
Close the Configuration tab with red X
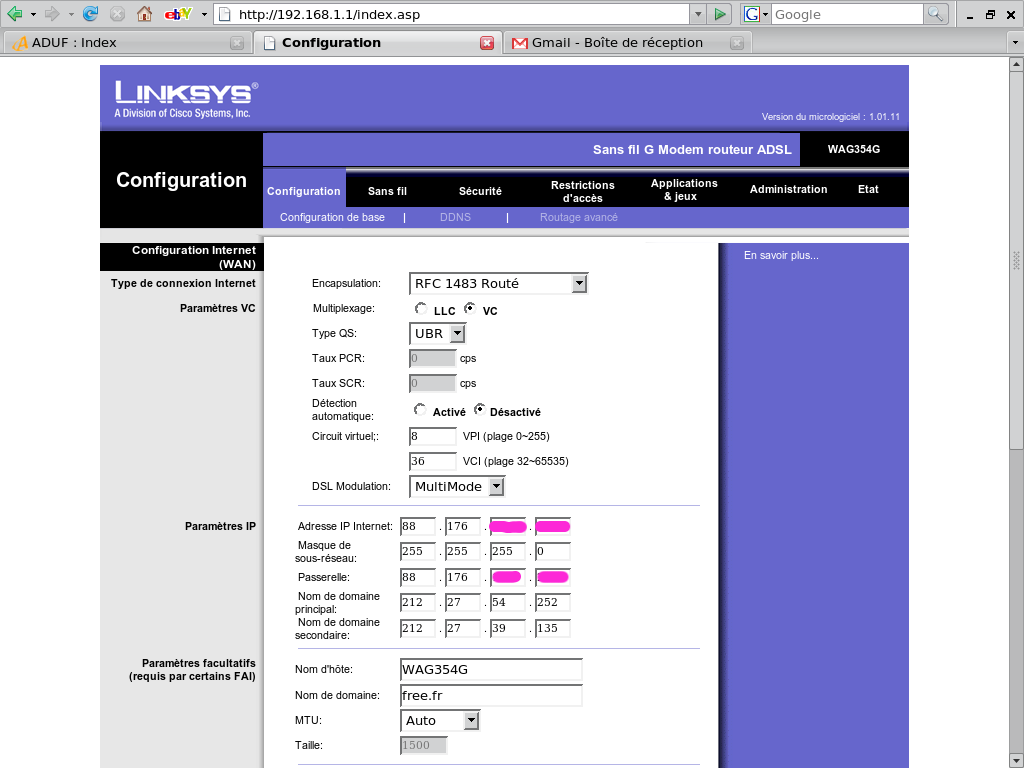coord(487,43)
